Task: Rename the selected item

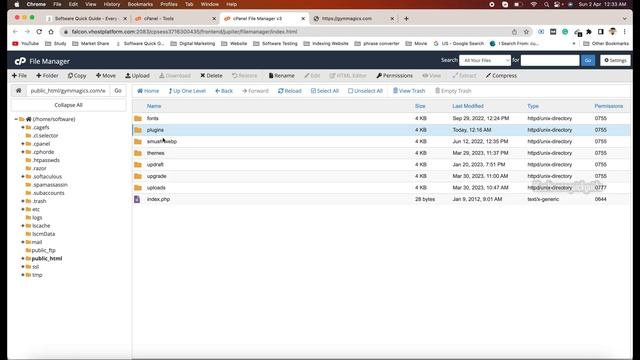Action: 282,76
